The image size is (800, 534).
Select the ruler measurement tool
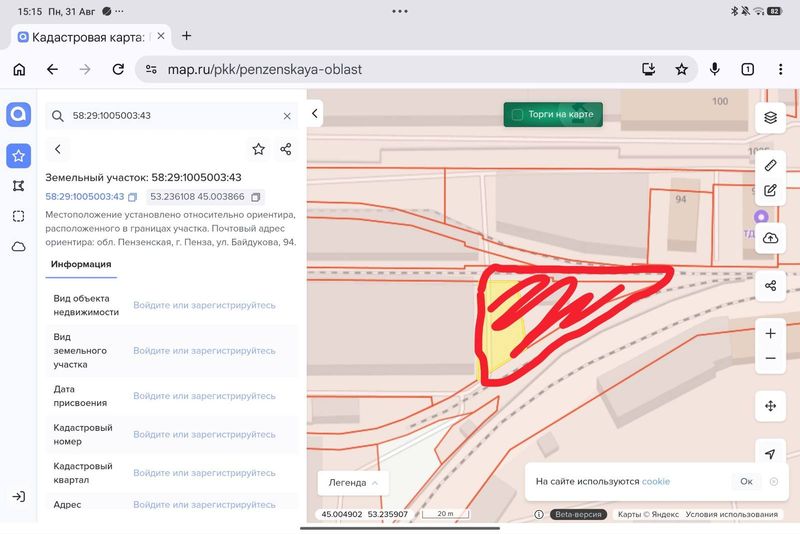[770, 165]
